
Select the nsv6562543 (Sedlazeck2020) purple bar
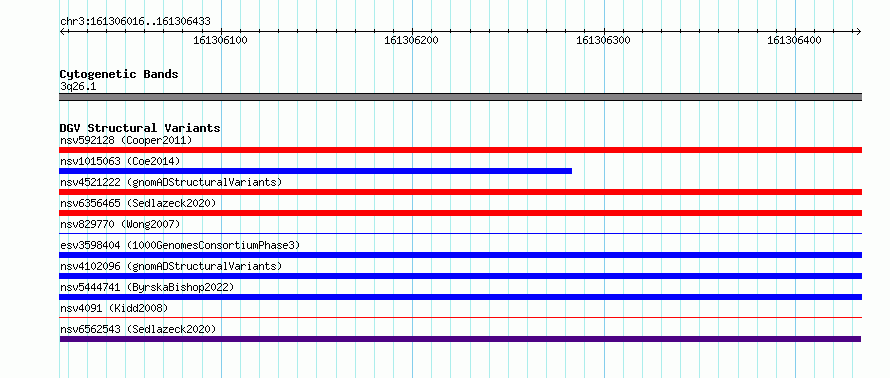tap(460, 339)
